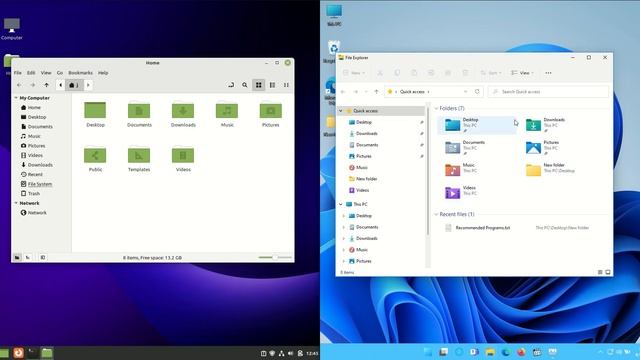Go back in the Home file manager
640x360 pixels.
(19, 85)
